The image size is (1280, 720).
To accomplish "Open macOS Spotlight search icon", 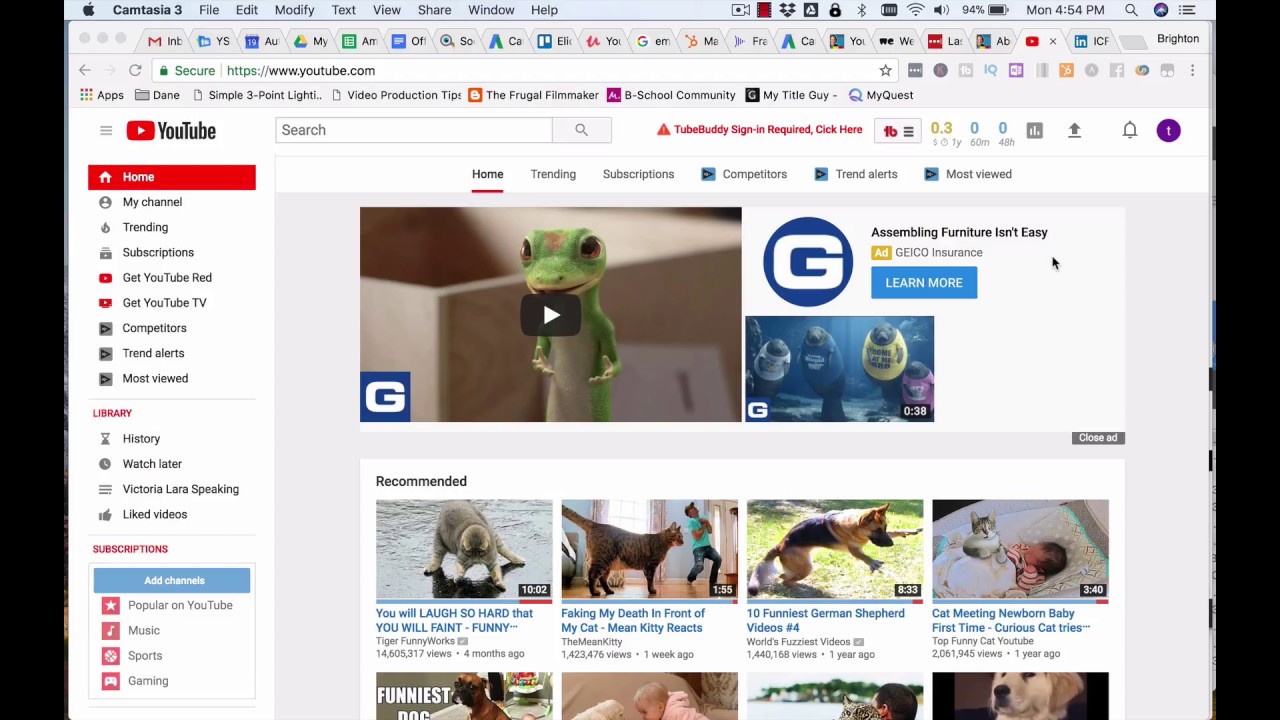I will [x=1131, y=10].
